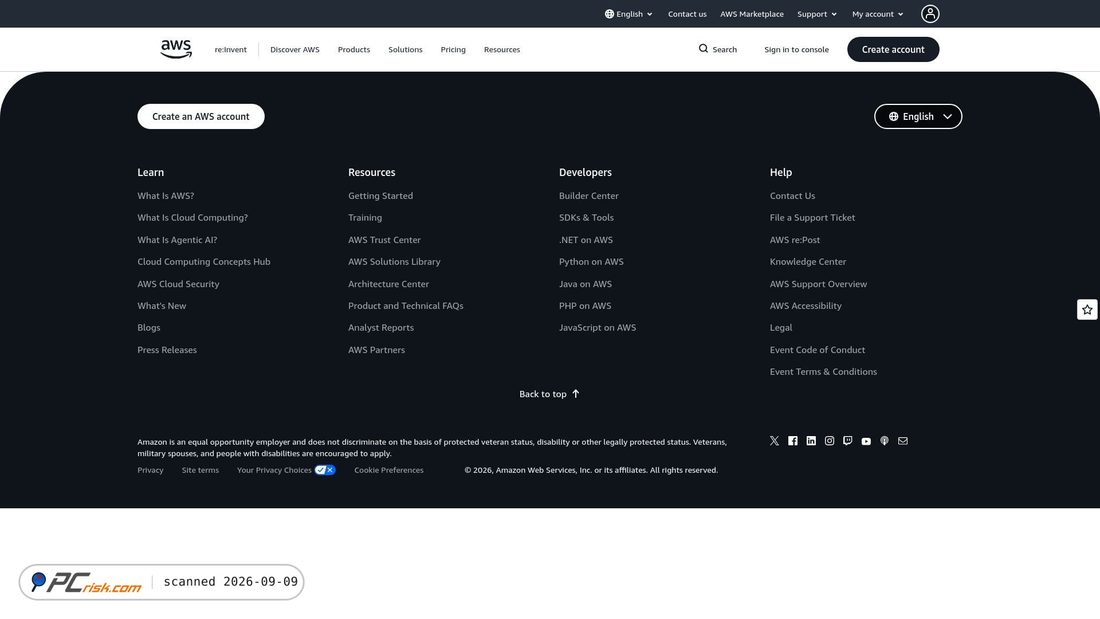Open the footer English language selector

point(918,117)
